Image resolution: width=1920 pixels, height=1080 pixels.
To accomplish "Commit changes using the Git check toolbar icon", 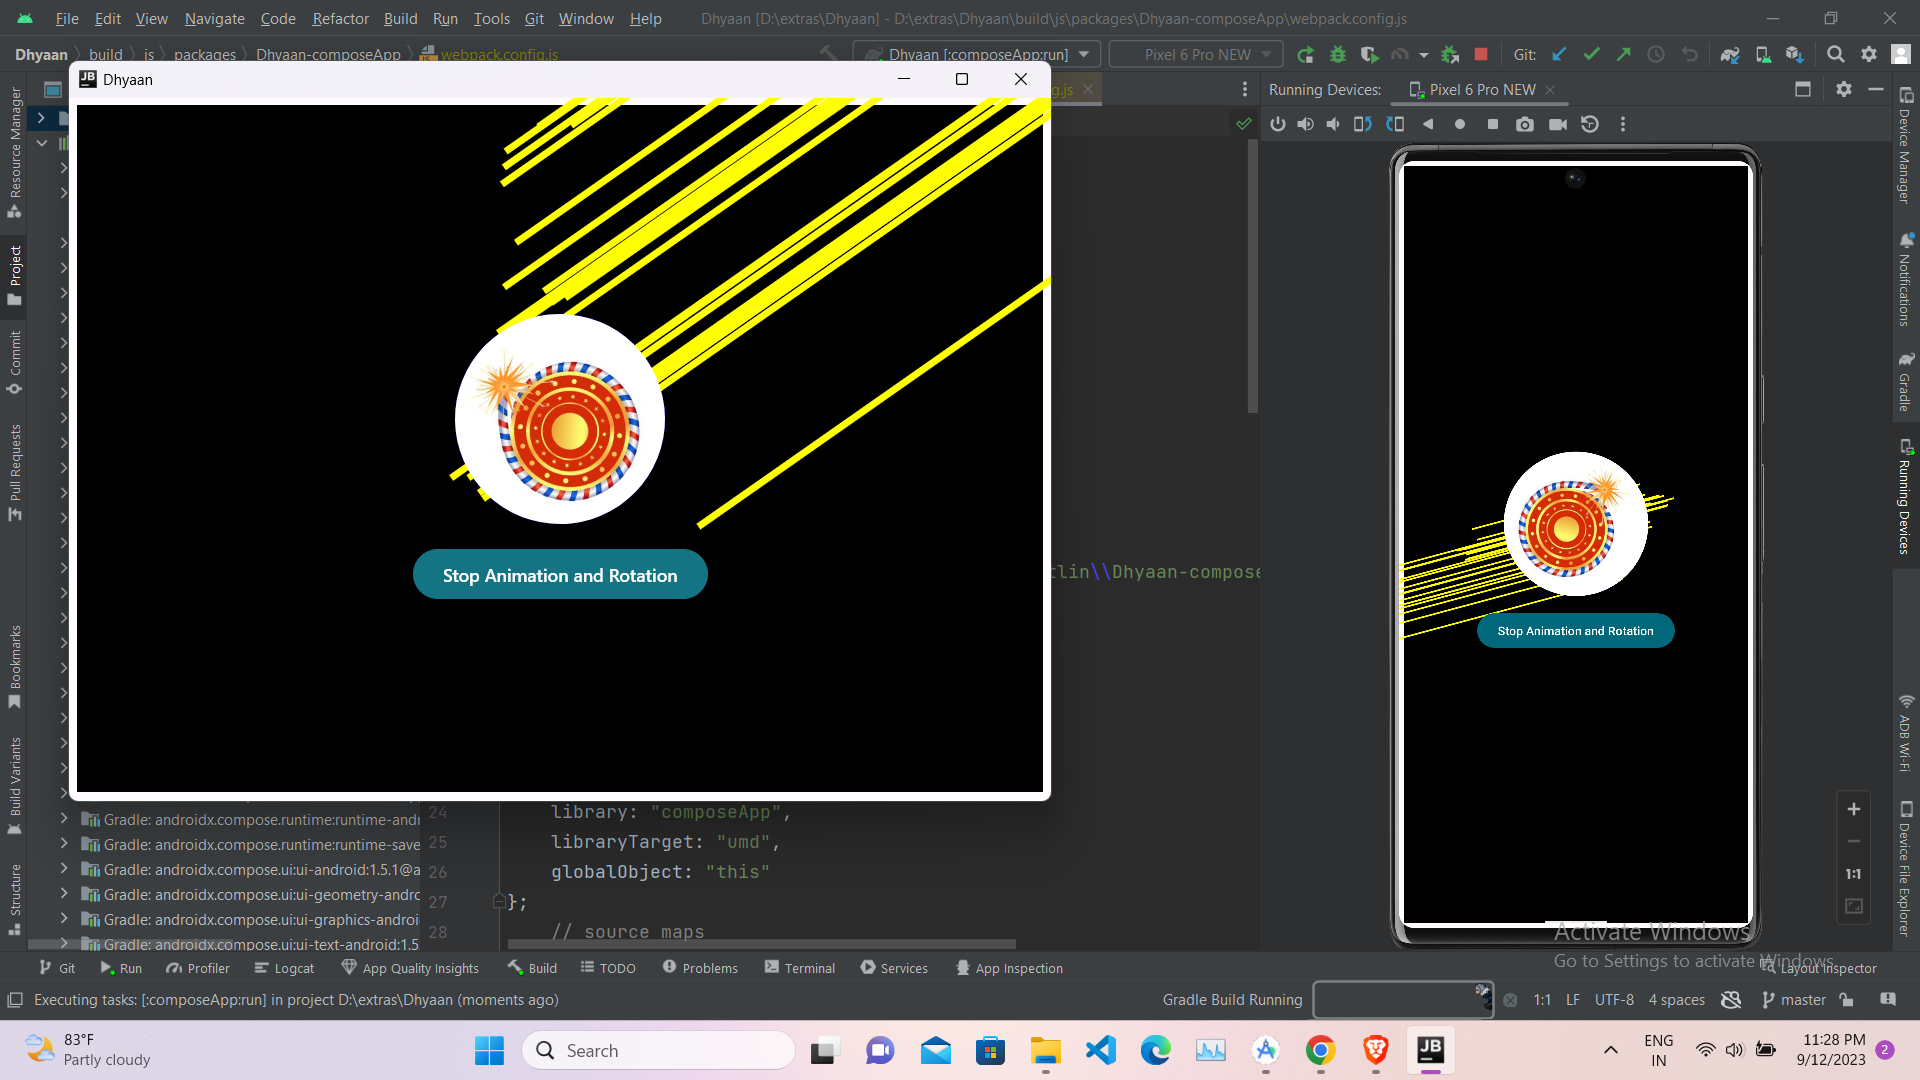I will pos(1590,54).
